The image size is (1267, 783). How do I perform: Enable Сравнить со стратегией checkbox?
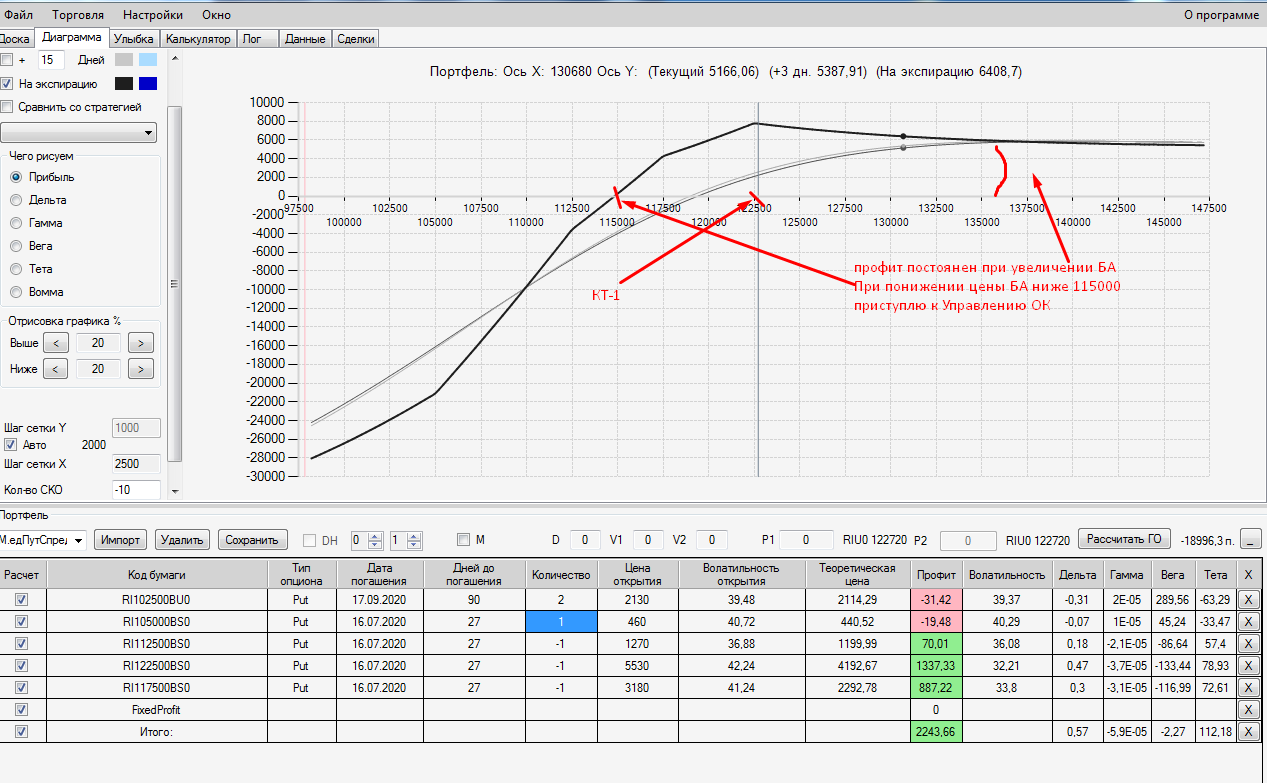7,107
